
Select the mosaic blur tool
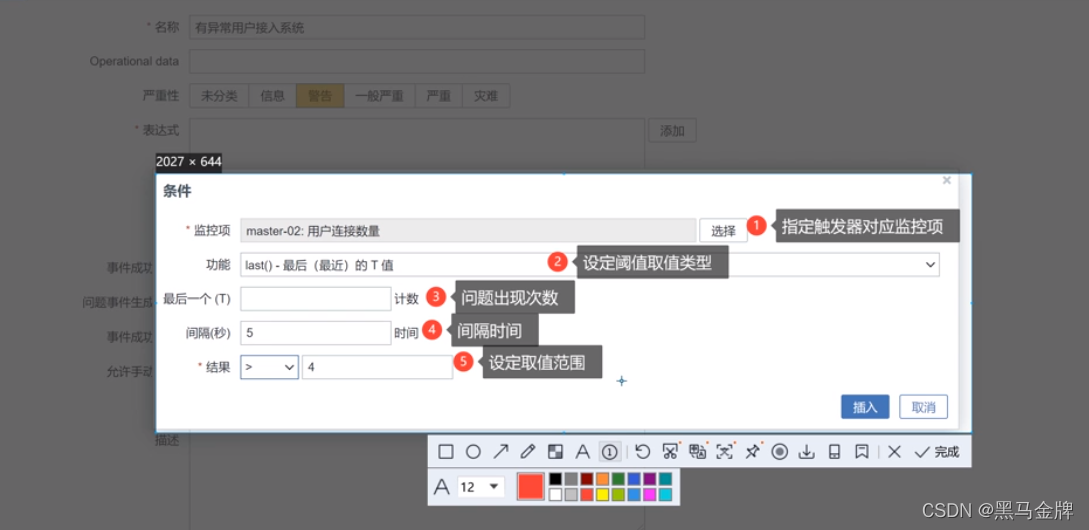point(555,452)
